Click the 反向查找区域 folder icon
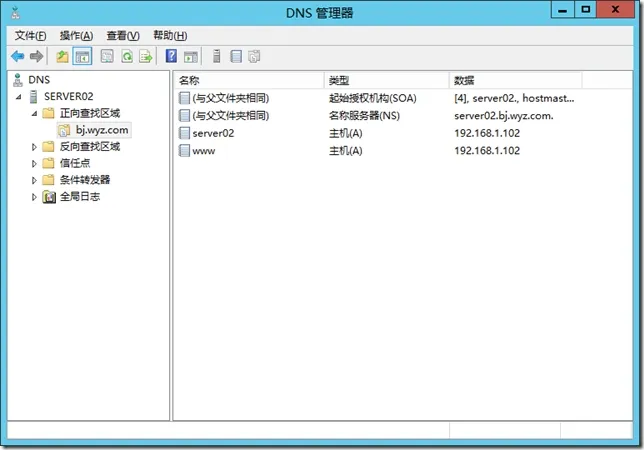Screen dimensions: 644x450 [x=48, y=147]
